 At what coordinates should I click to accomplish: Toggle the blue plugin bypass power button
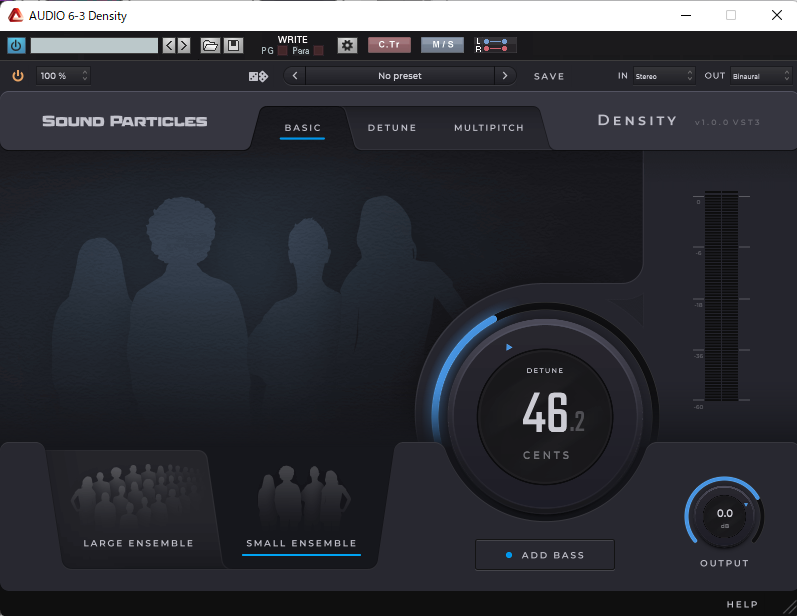(x=16, y=46)
